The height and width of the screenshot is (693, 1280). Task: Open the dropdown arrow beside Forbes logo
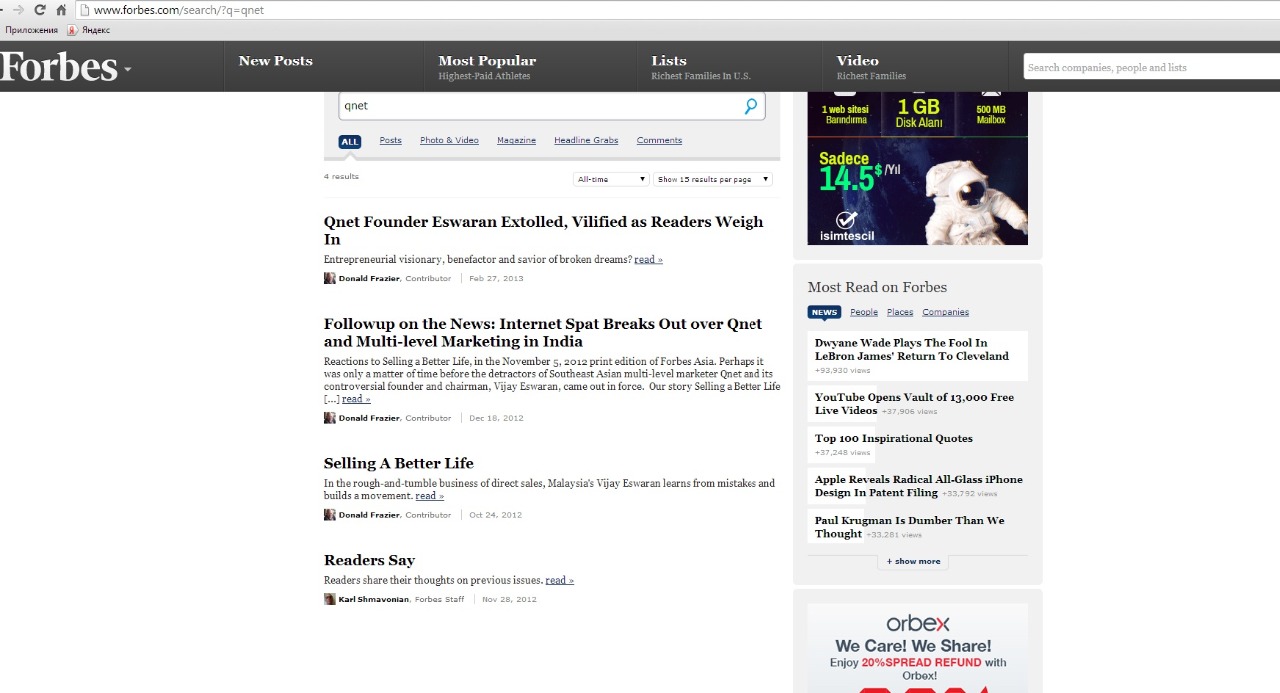[x=128, y=70]
